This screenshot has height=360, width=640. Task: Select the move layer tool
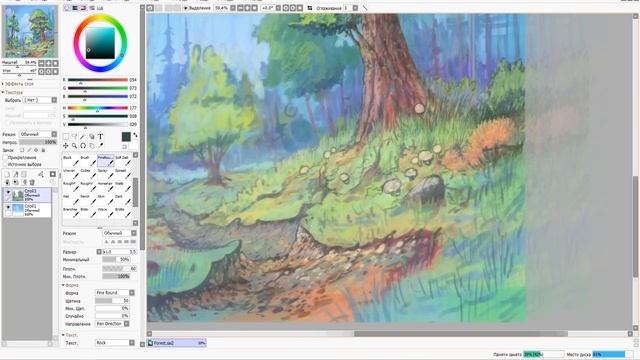pos(66,145)
